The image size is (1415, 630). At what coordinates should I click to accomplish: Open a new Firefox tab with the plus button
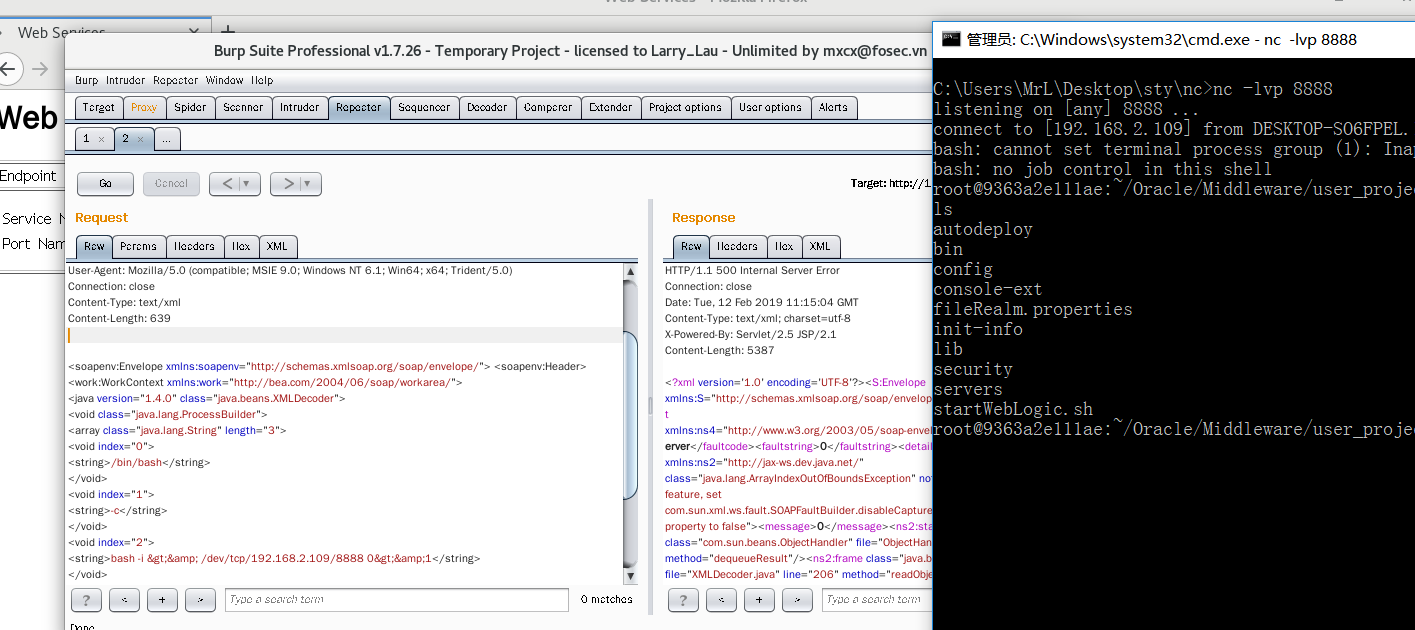(228, 31)
